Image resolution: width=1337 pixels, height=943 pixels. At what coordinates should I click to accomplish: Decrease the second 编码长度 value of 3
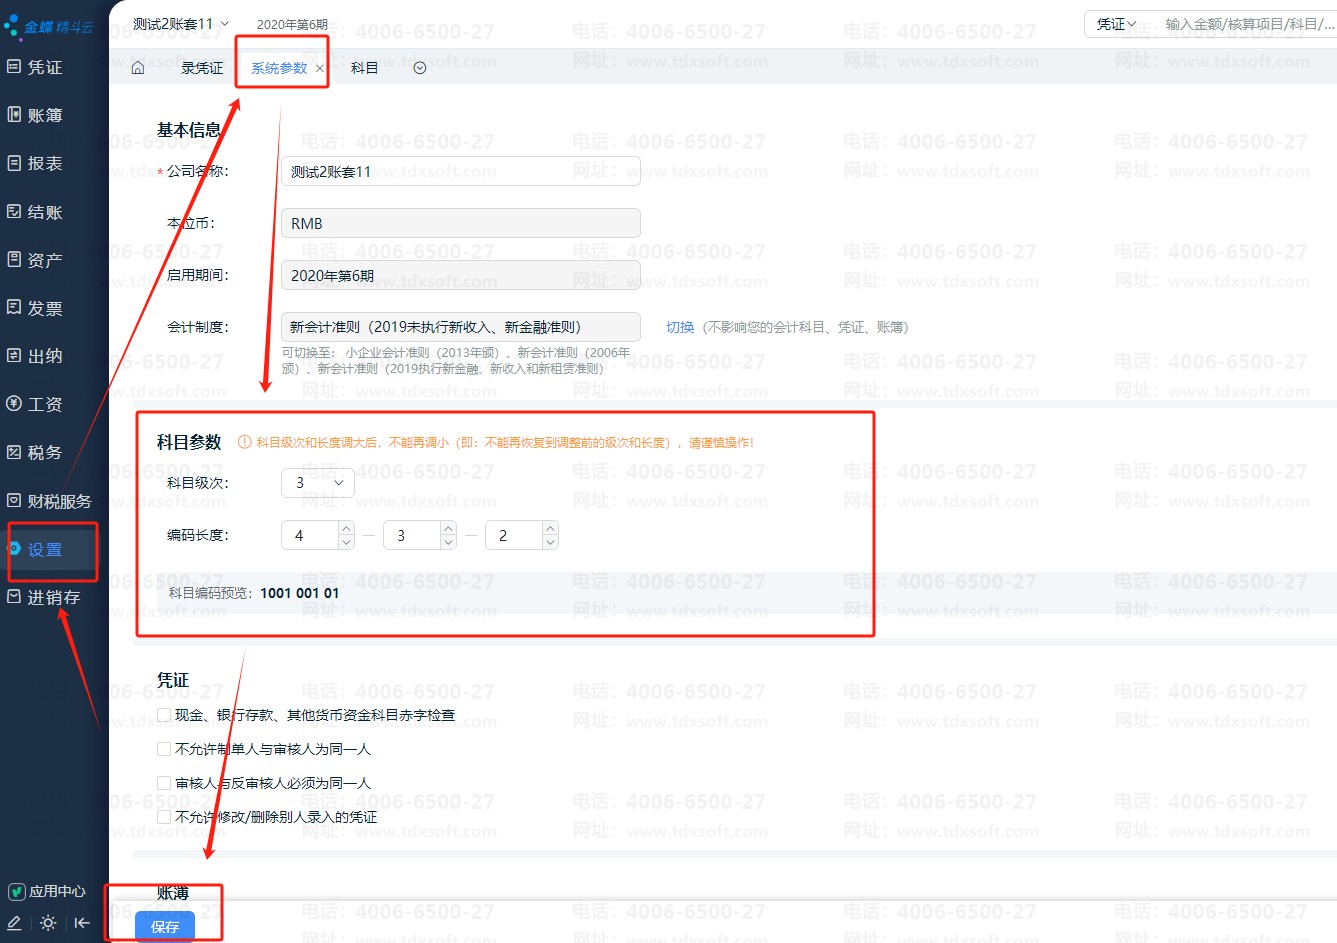point(448,542)
